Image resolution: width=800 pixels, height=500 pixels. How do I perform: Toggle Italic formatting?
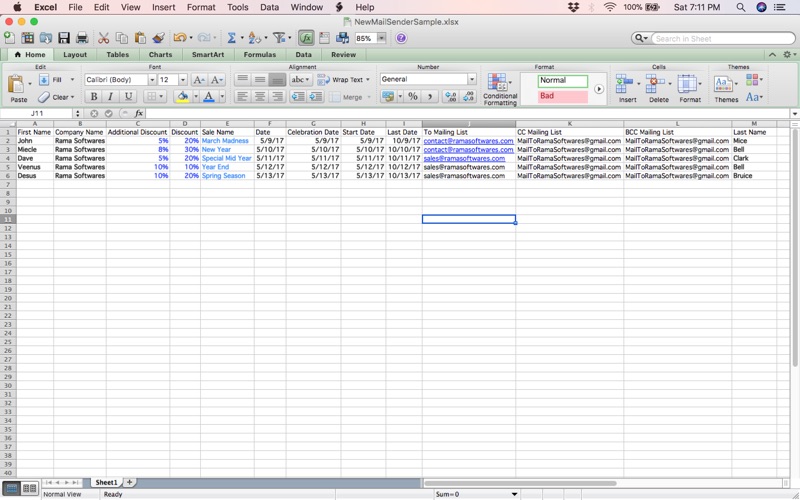click(110, 96)
